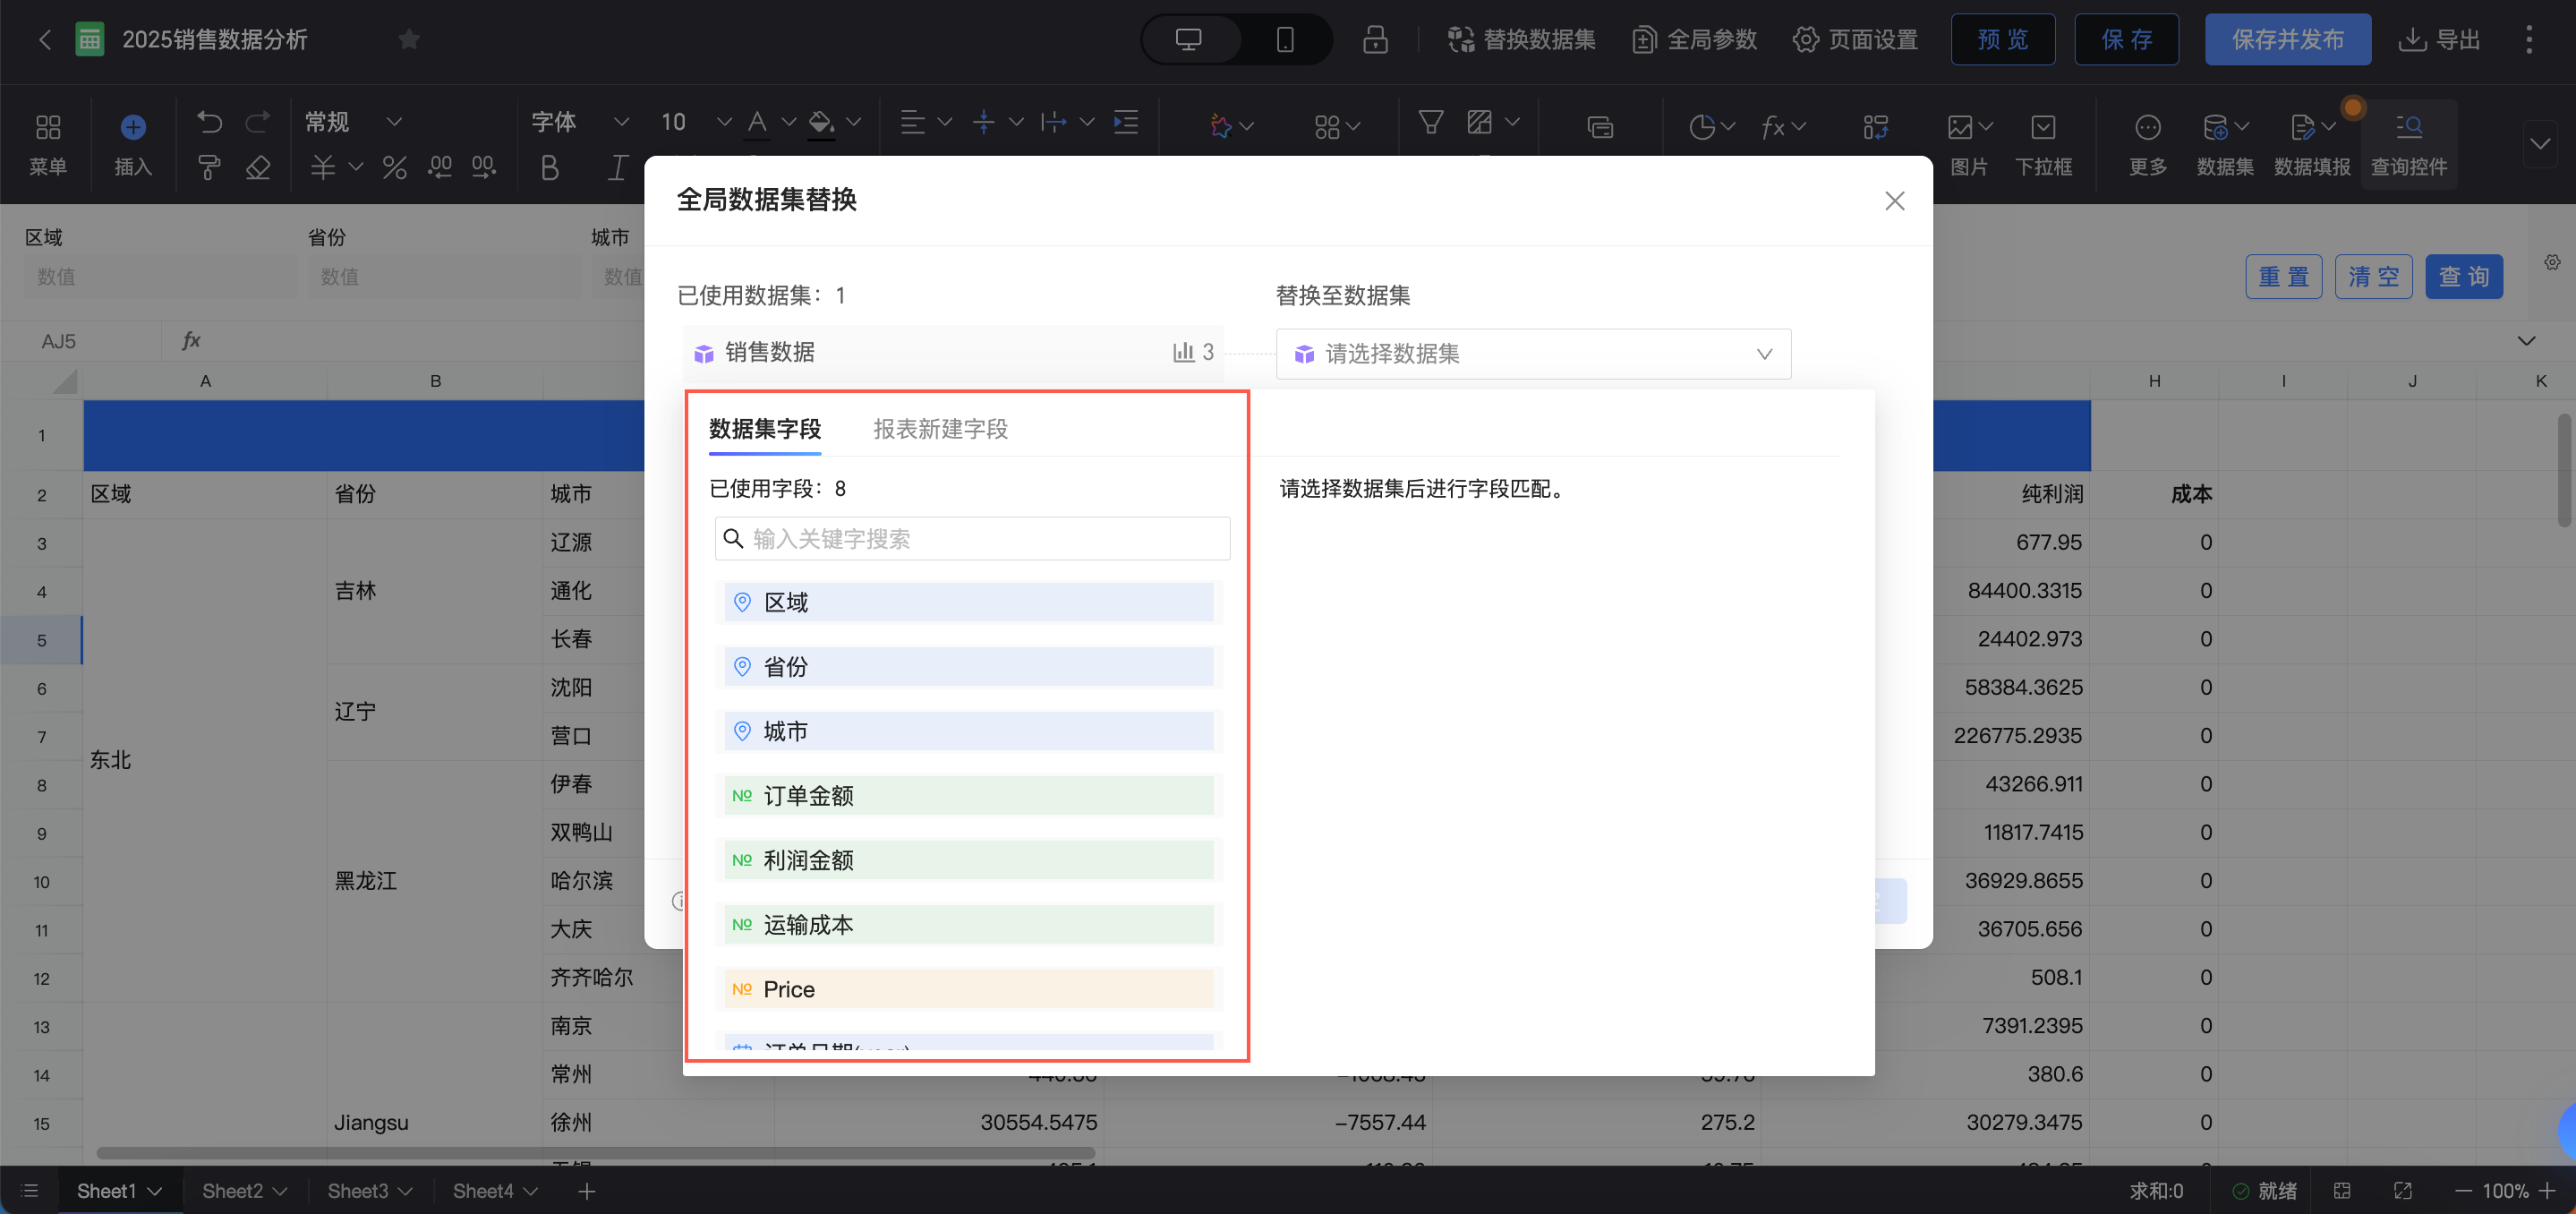Click the 预览 button

[x=2002, y=40]
